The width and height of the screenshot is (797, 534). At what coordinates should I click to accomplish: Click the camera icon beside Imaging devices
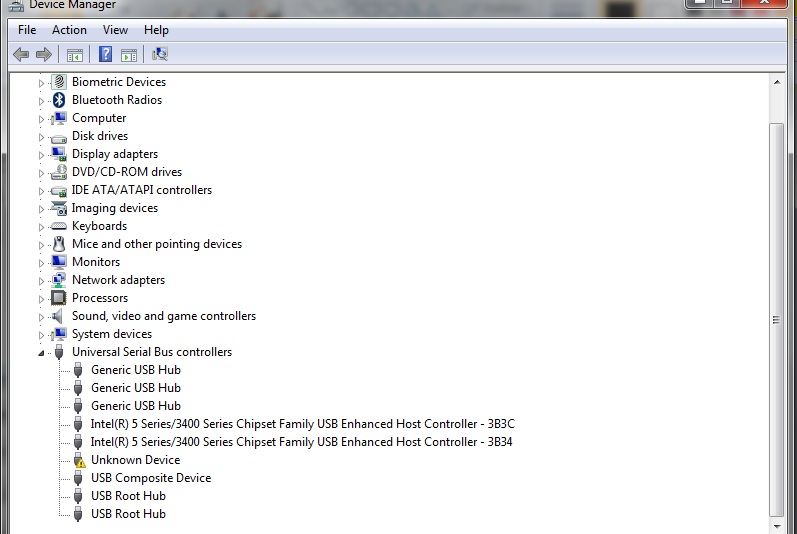point(59,208)
